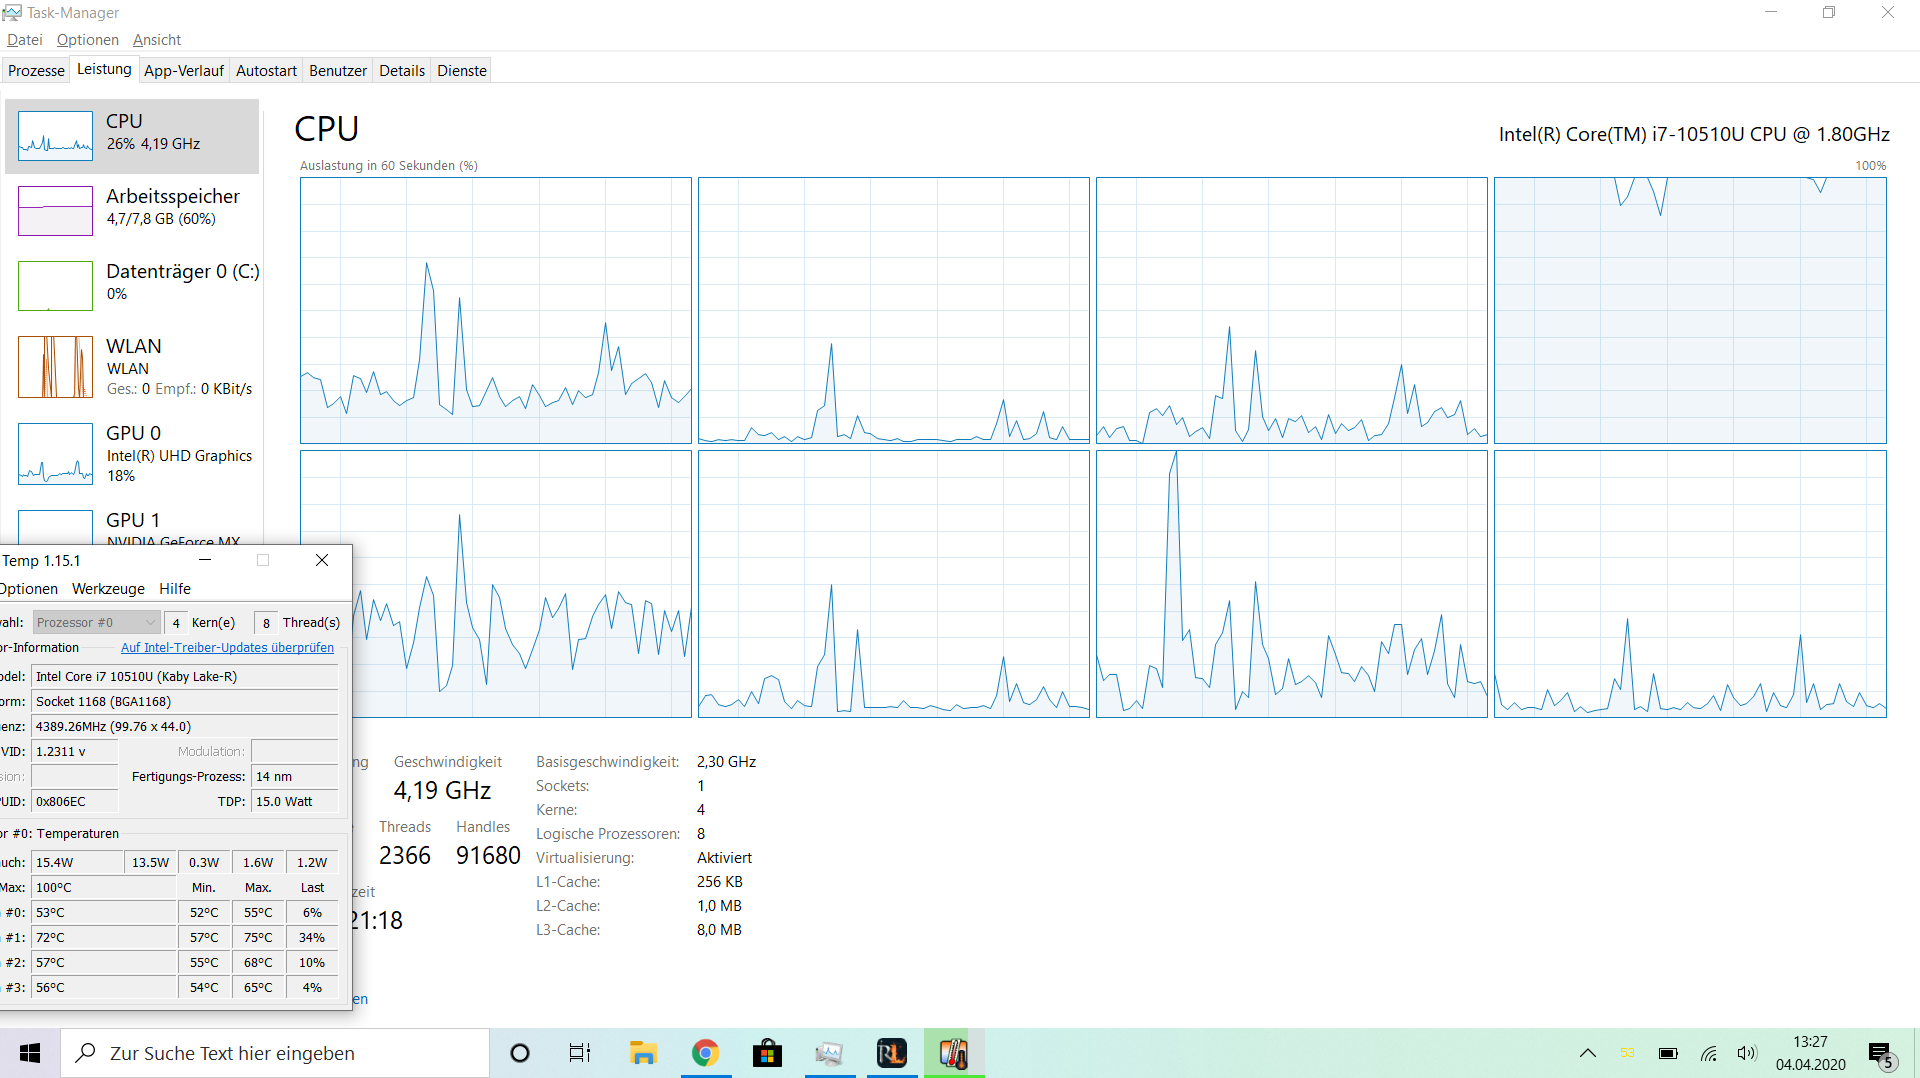The height and width of the screenshot is (1078, 1920).
Task: Open the battery status tray icon
Action: pyautogui.click(x=1668, y=1053)
